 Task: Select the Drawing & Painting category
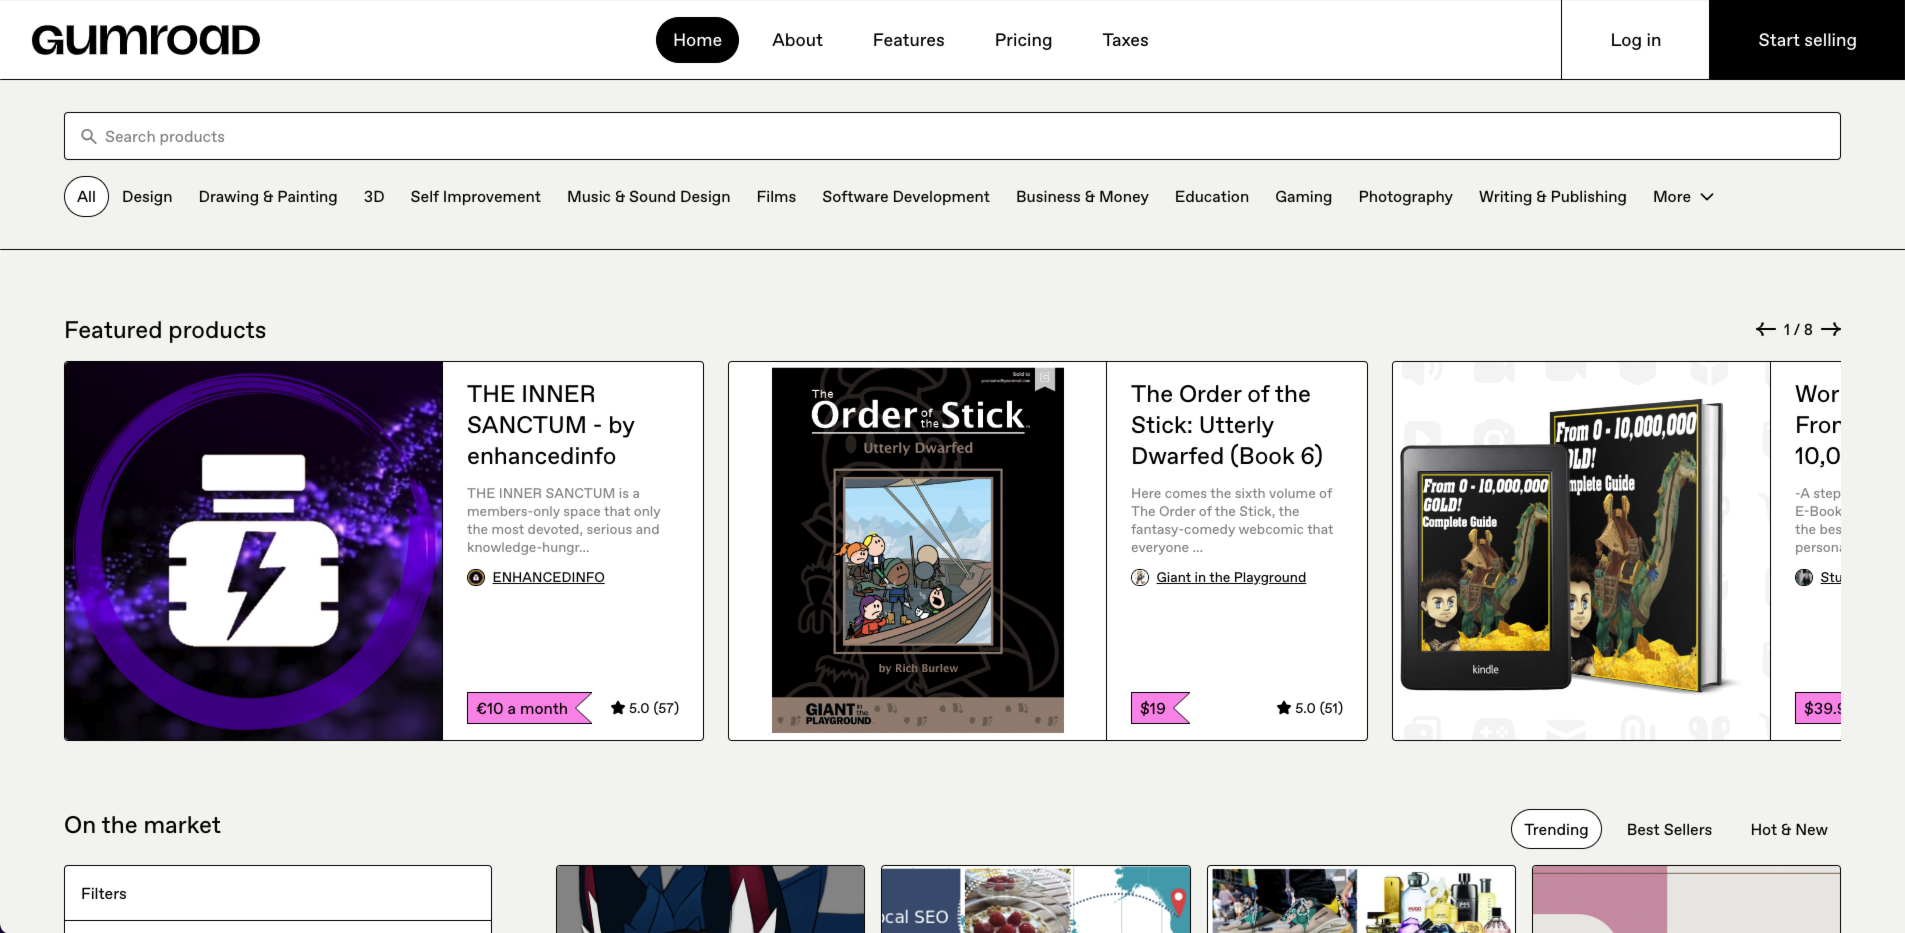tap(268, 197)
